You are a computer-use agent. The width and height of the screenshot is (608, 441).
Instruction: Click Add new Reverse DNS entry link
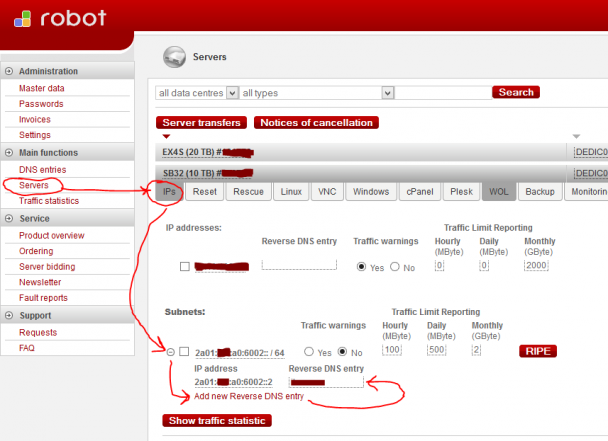tap(249, 396)
